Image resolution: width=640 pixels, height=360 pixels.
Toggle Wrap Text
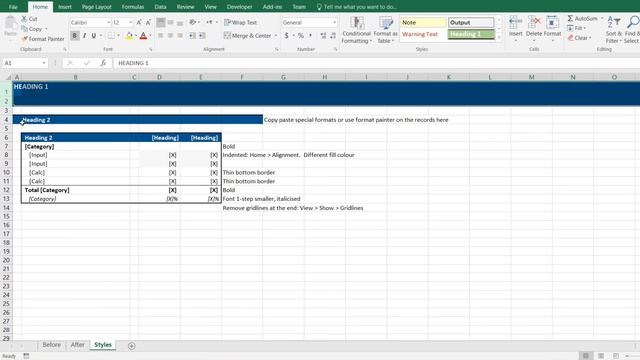click(x=240, y=22)
